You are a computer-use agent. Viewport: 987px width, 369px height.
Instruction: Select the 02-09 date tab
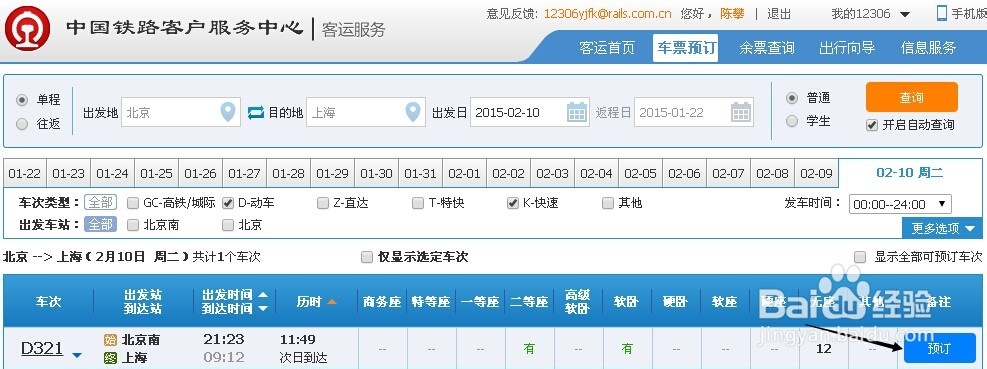[x=816, y=173]
